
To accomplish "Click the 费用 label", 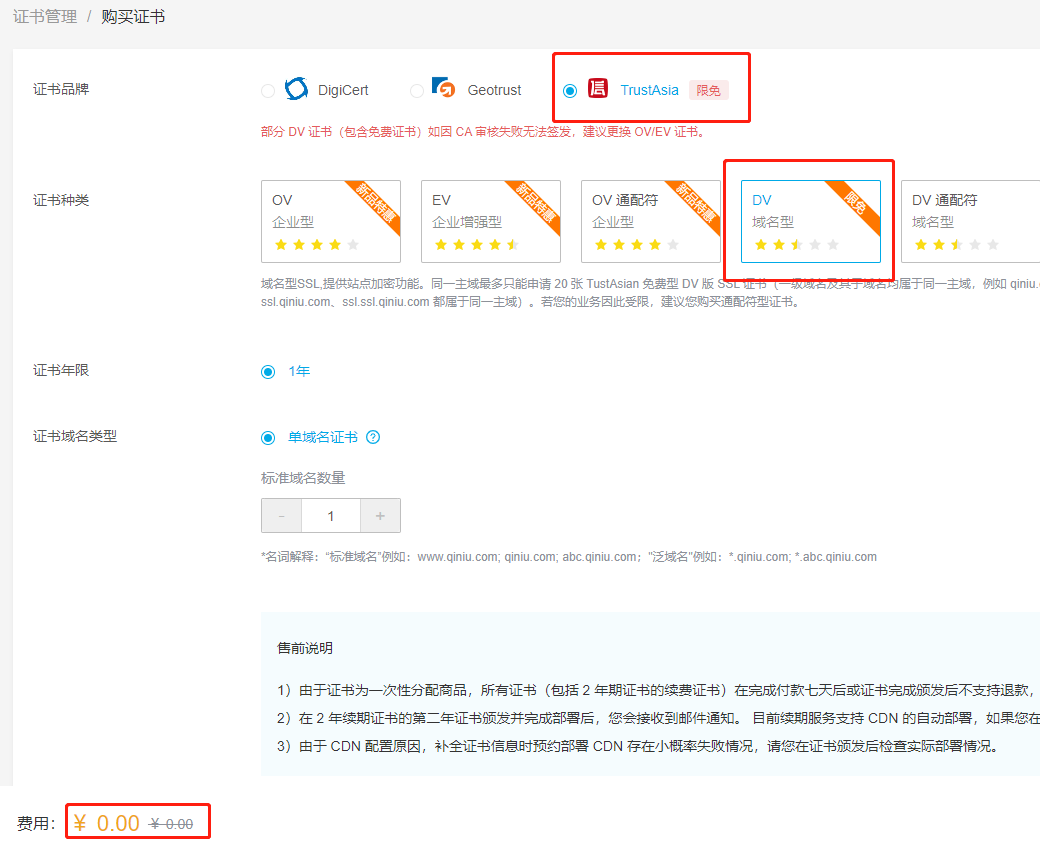I will (x=36, y=824).
